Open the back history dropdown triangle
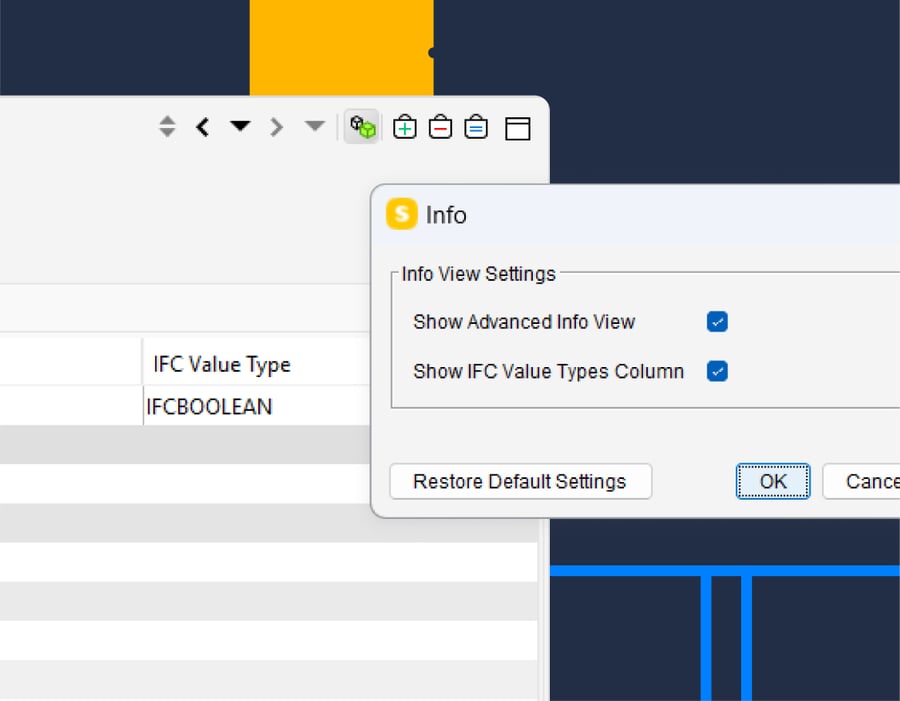Image resolution: width=900 pixels, height=701 pixels. [x=240, y=127]
